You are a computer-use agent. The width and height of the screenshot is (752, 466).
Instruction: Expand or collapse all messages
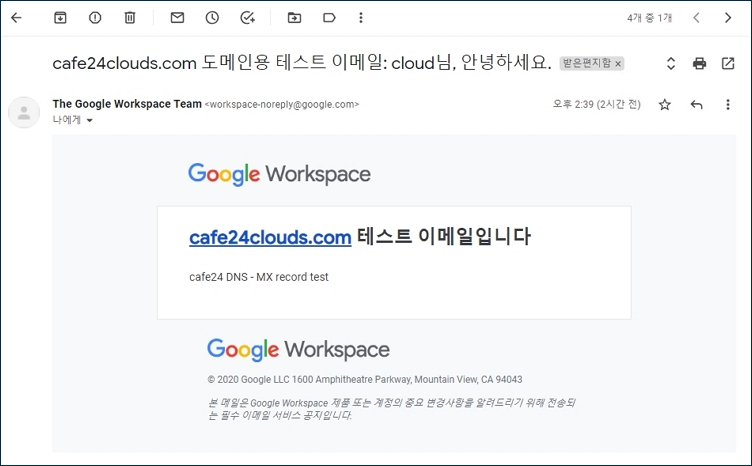click(x=671, y=63)
